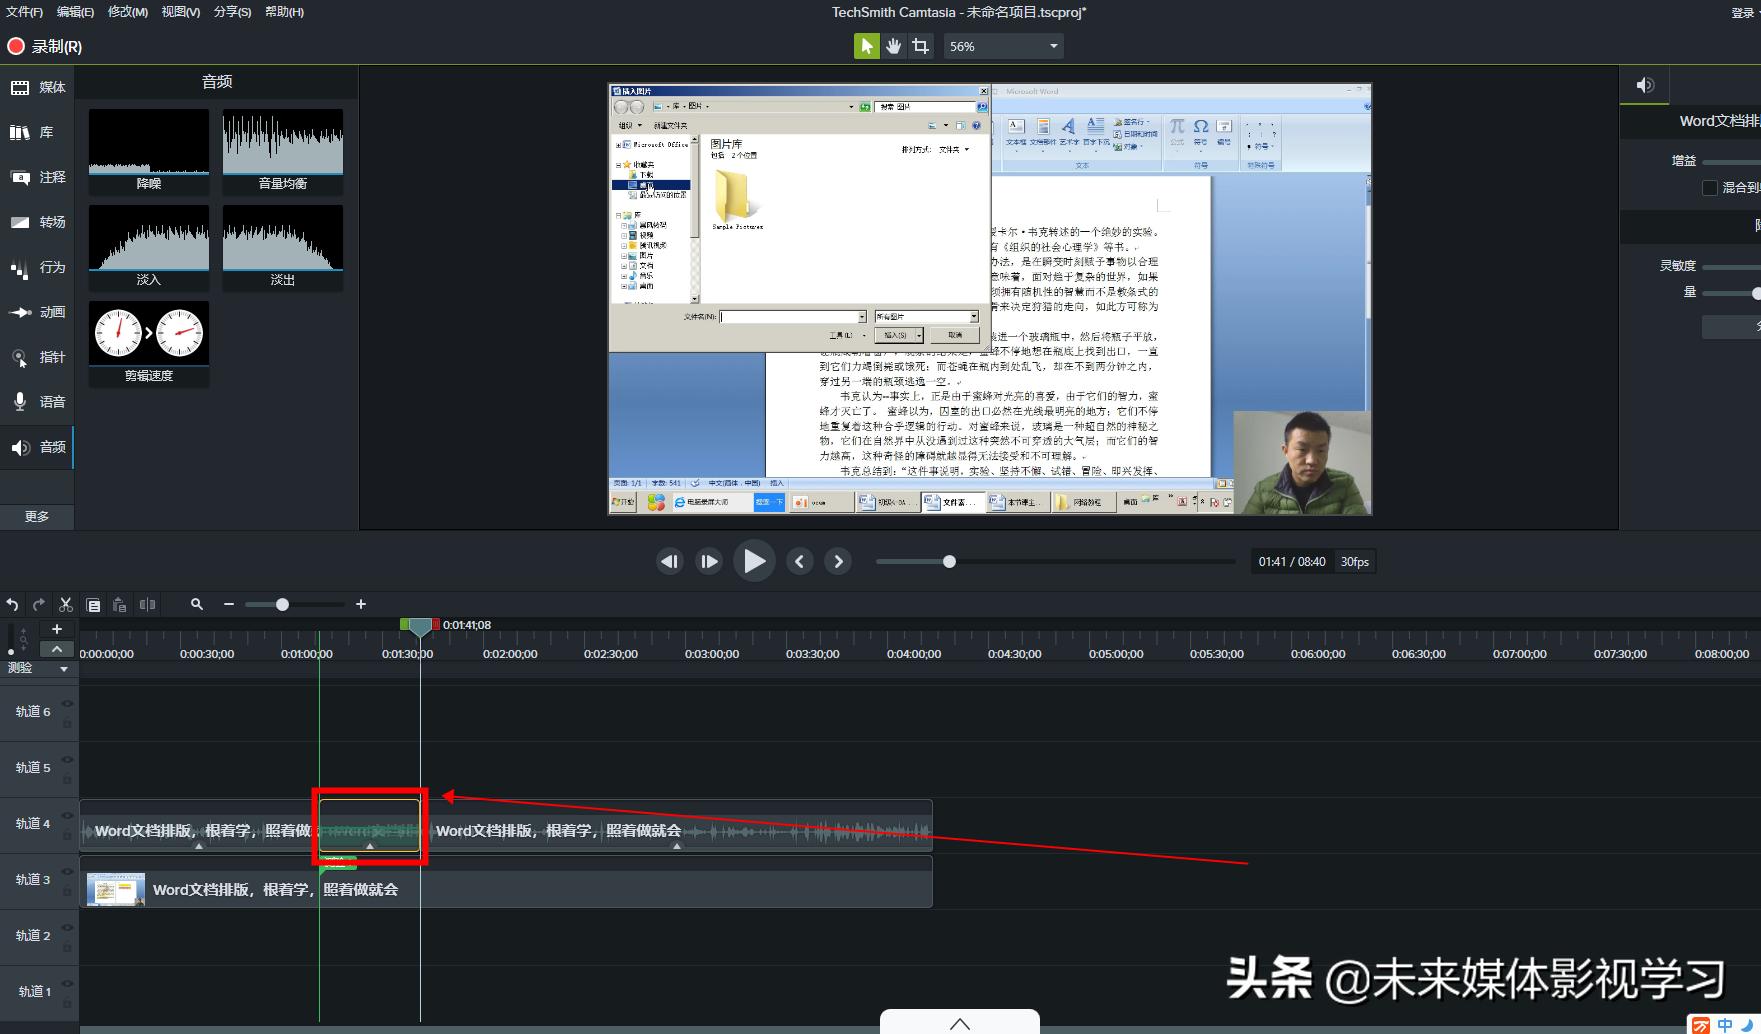Click the playhead marker on the ruler
Viewport: 1761px width, 1034px height.
tap(420, 626)
